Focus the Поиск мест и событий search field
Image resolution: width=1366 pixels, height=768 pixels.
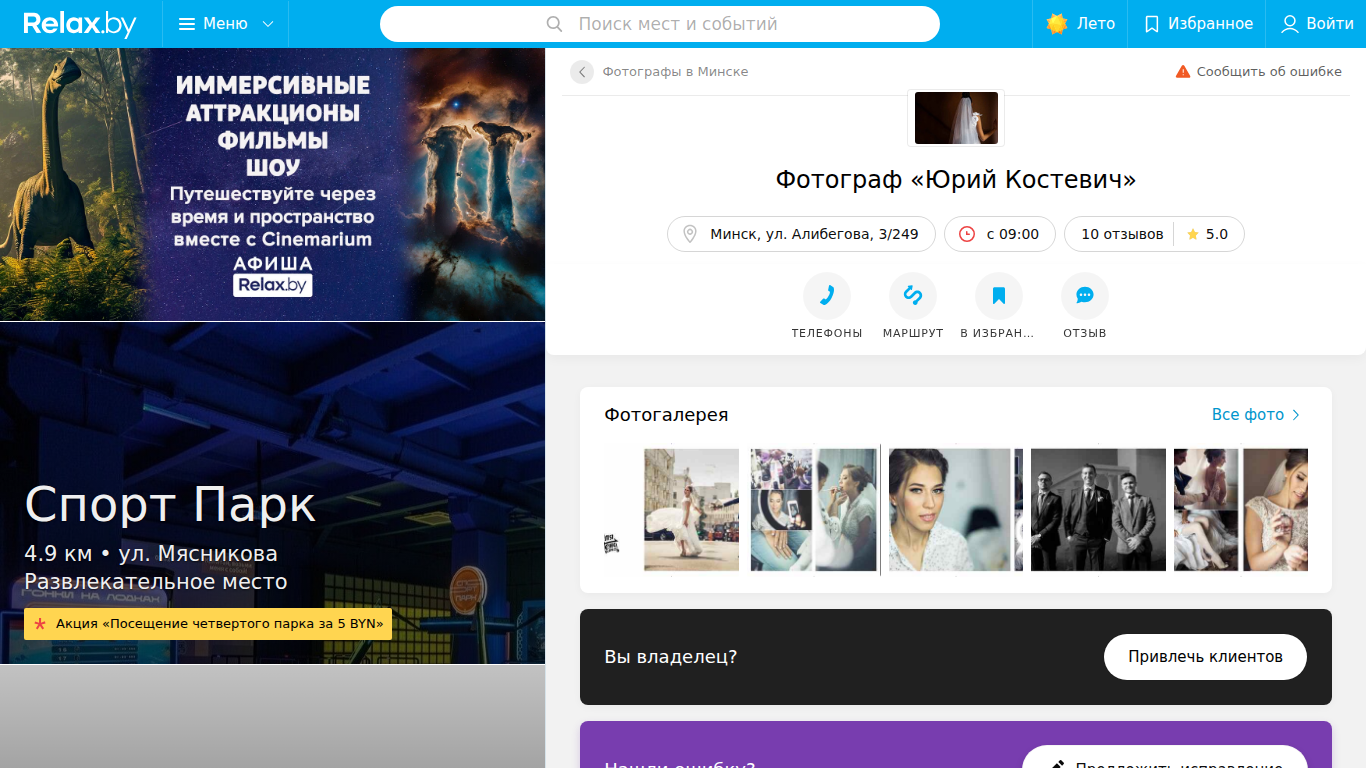660,24
